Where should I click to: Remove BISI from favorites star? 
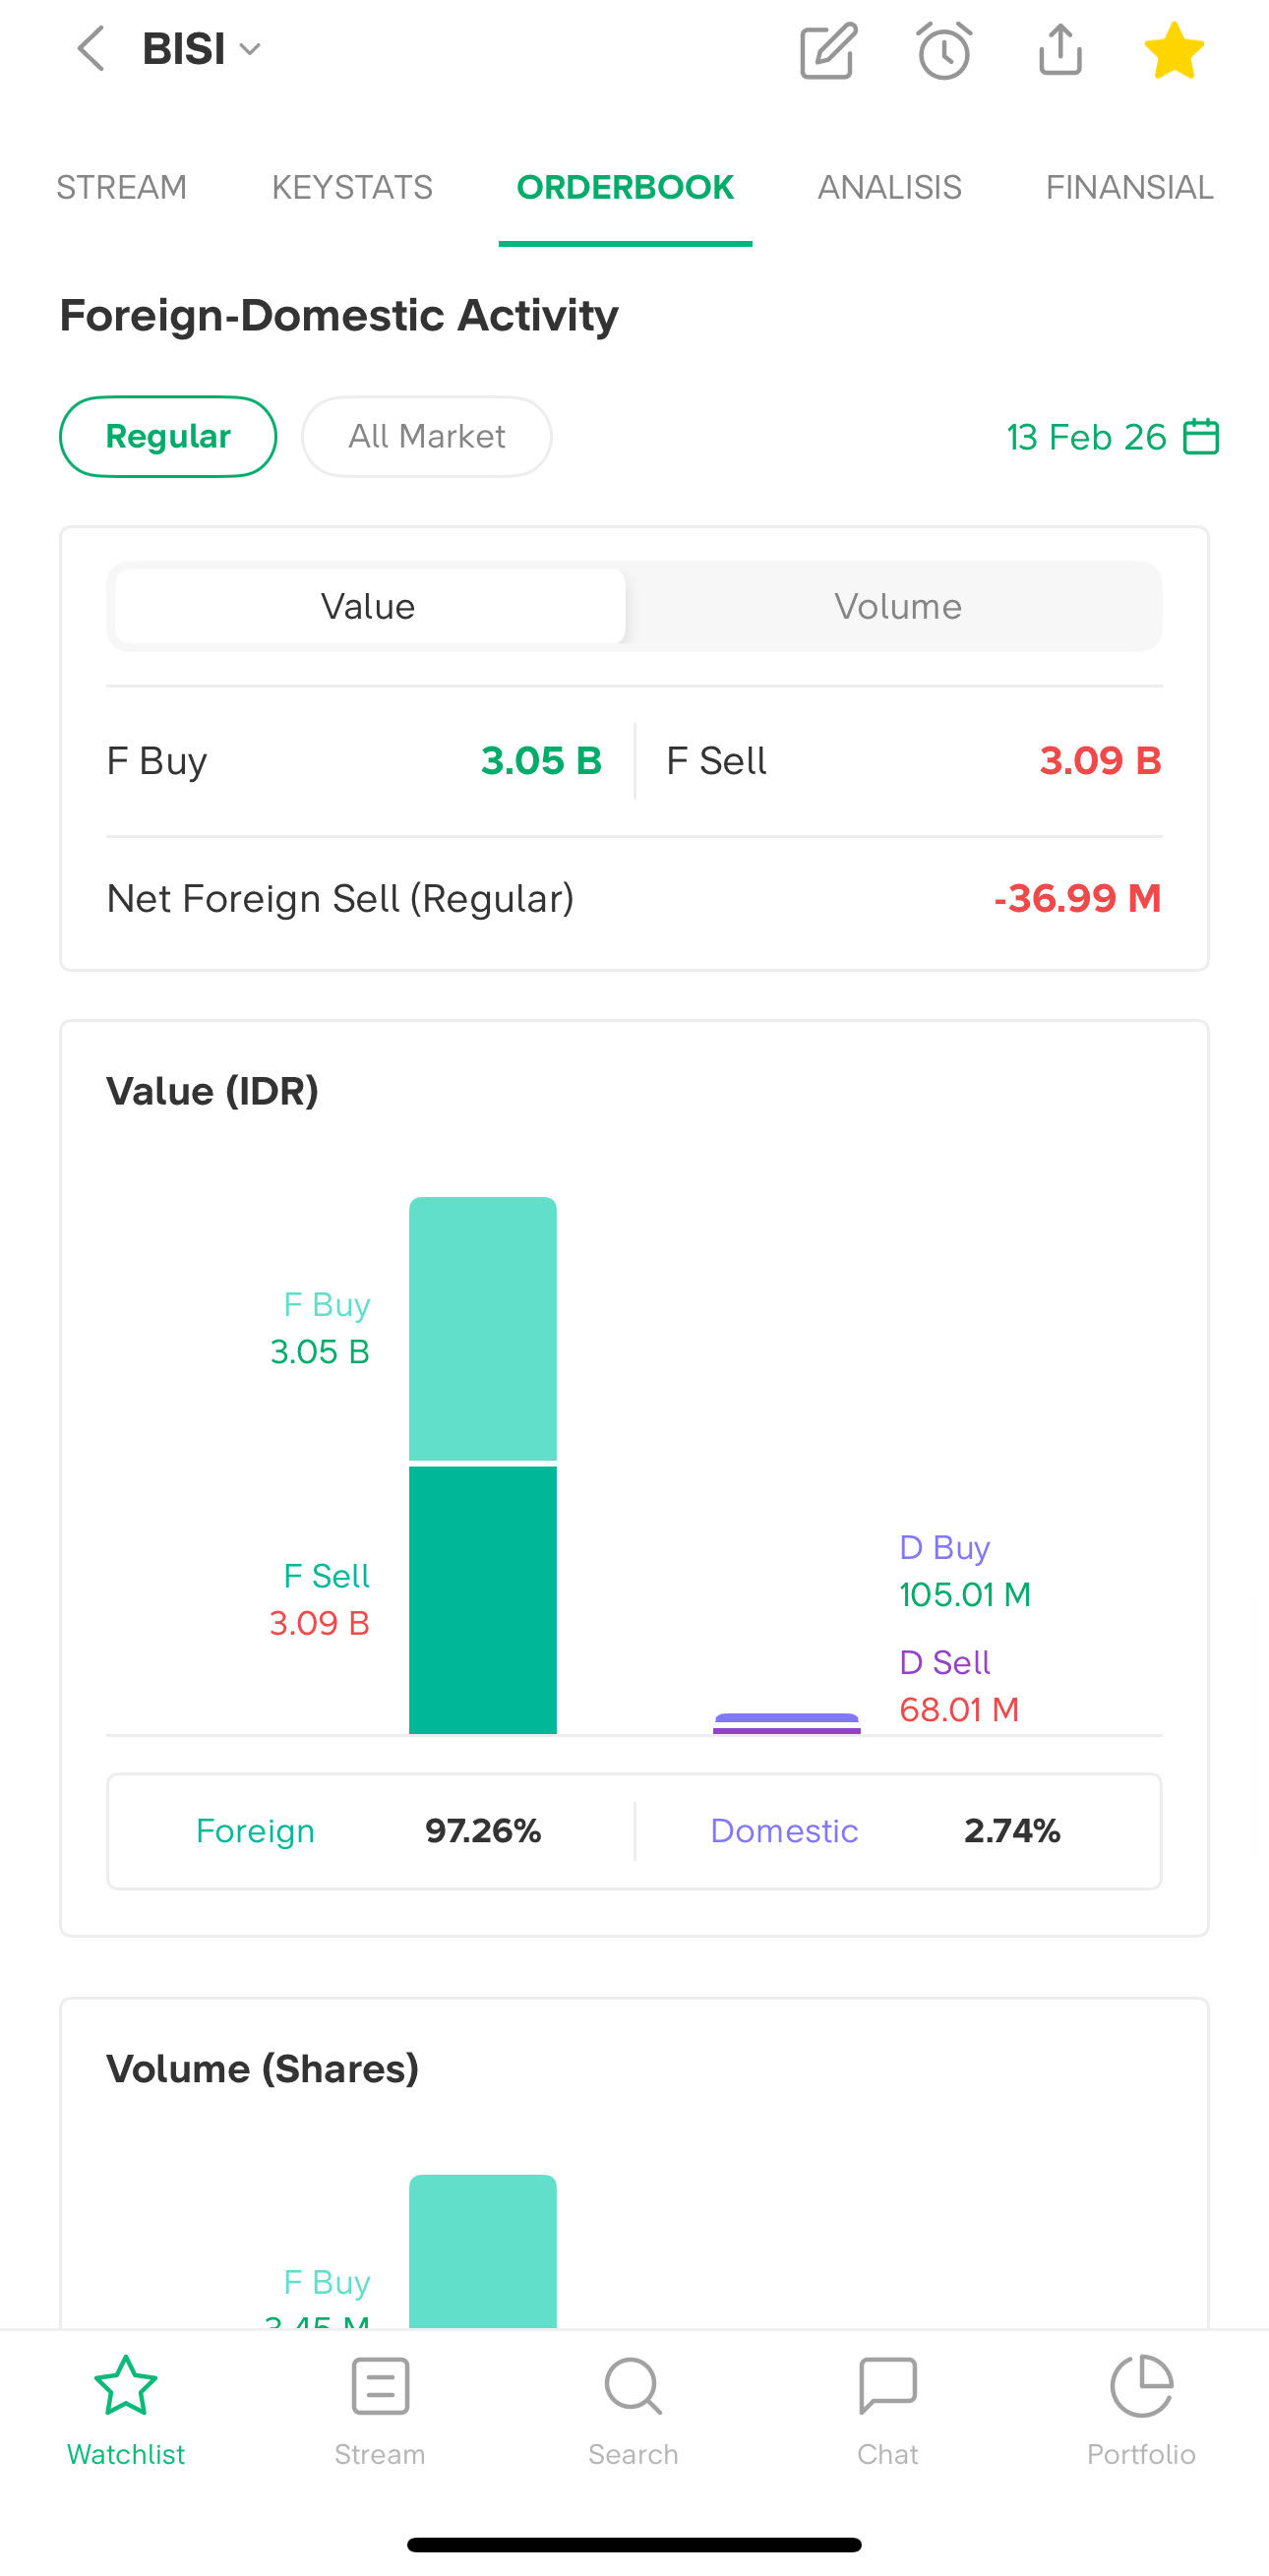(x=1174, y=50)
